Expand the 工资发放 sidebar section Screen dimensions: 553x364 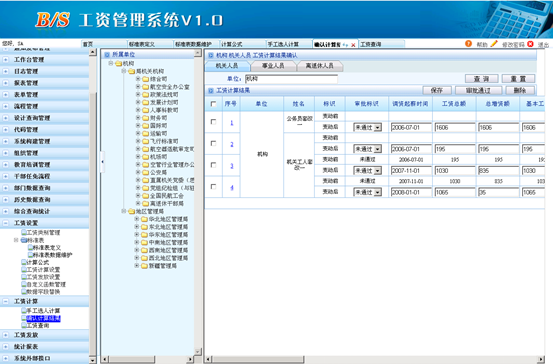pos(6,335)
